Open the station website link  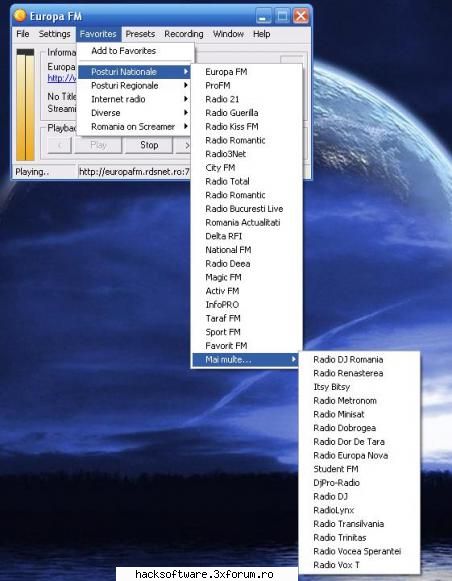click(x=62, y=78)
